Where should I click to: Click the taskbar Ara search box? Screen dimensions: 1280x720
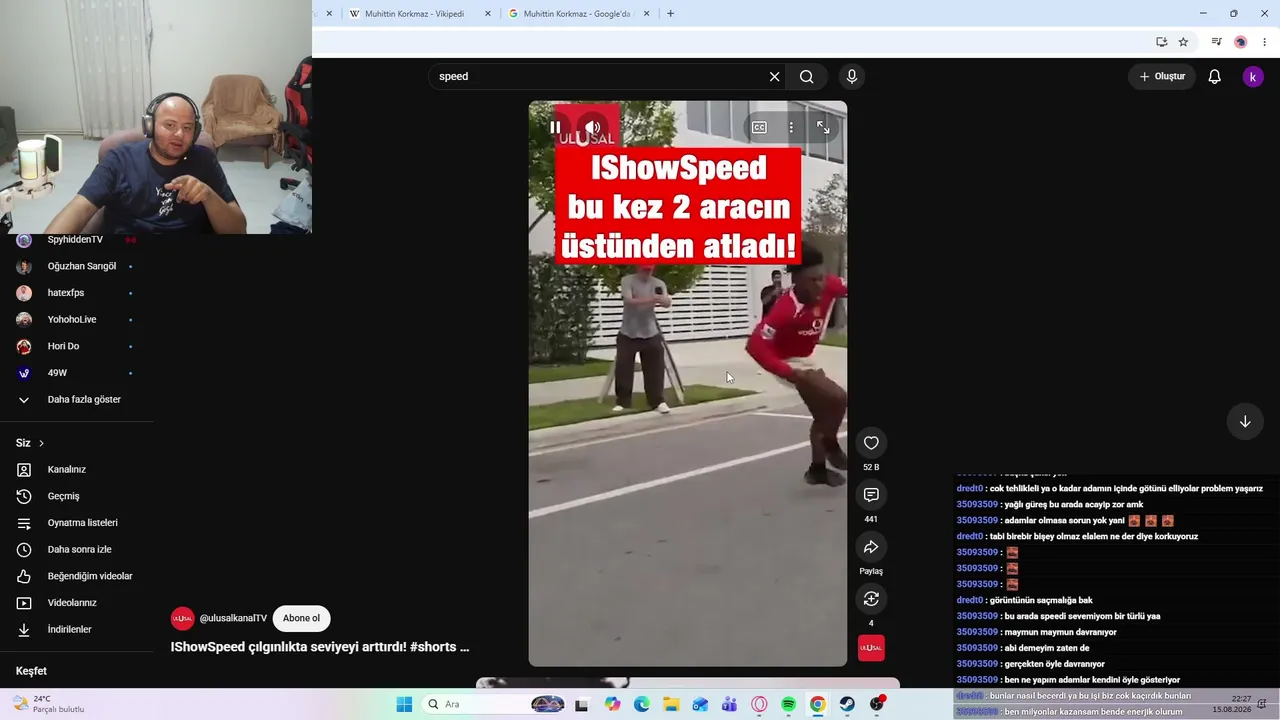pyautogui.click(x=493, y=704)
